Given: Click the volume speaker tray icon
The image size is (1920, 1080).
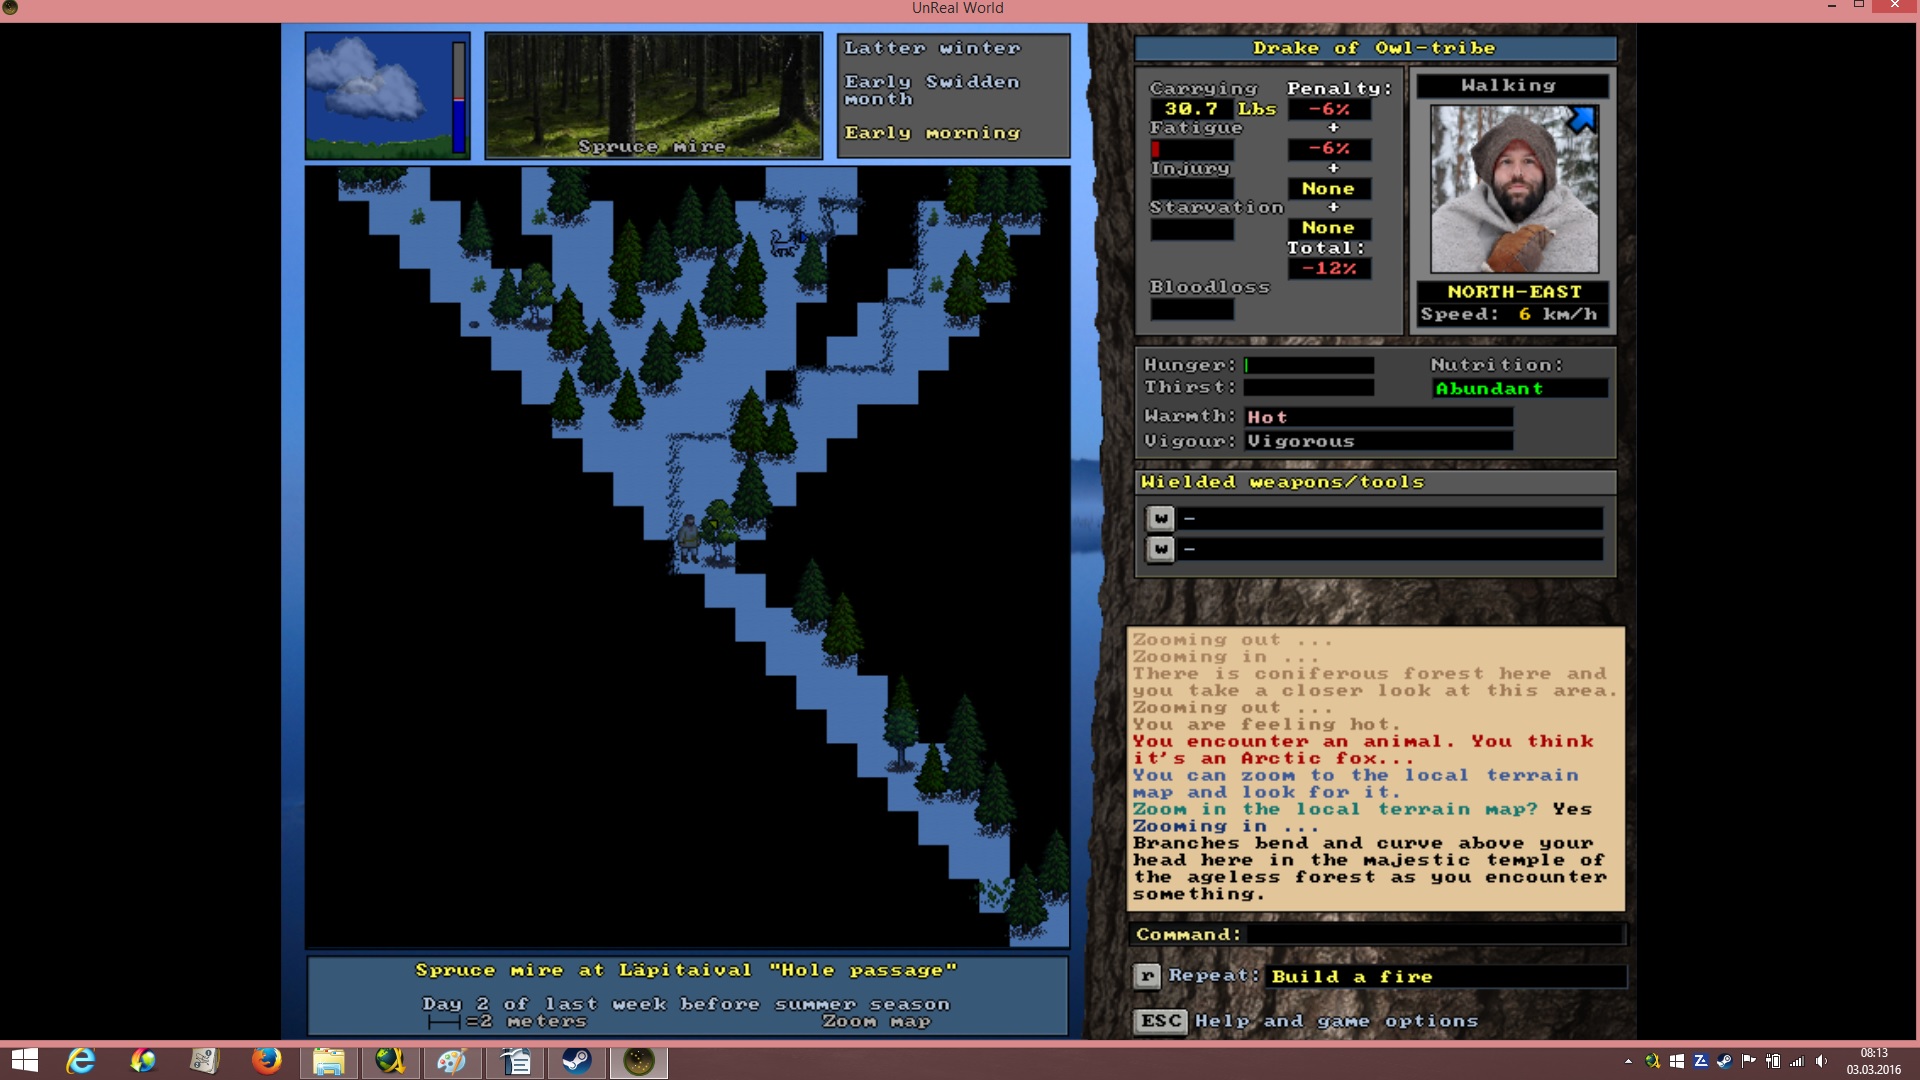Looking at the screenshot, I should [1821, 1061].
